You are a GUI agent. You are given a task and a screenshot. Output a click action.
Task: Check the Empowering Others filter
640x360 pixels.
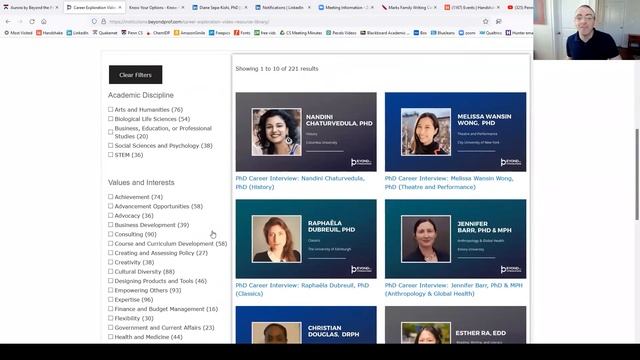(110, 290)
